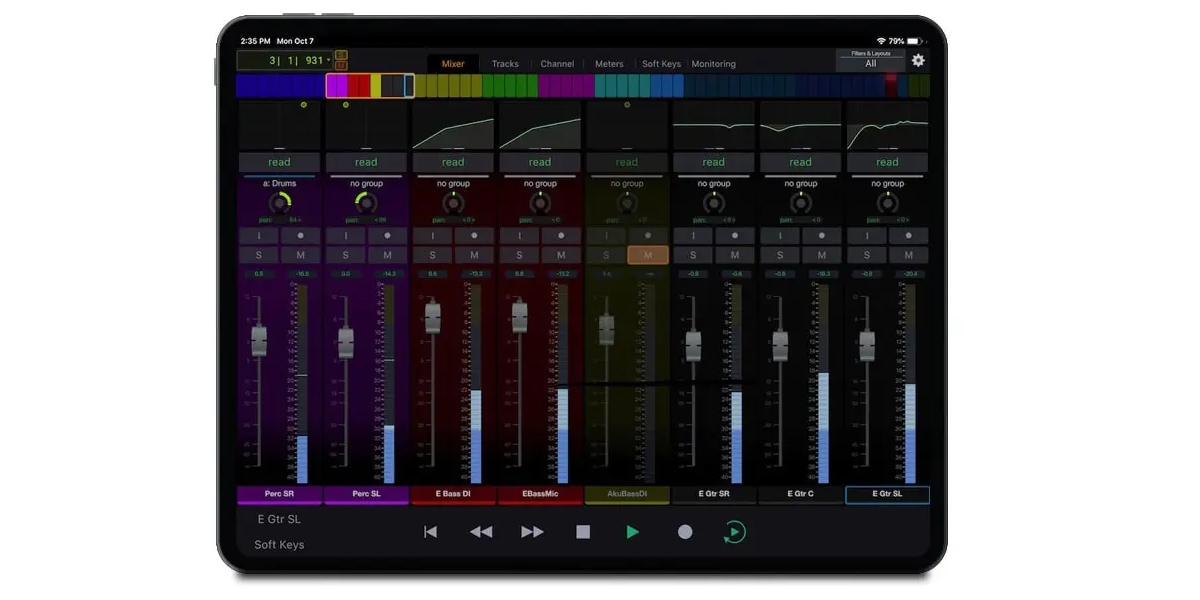Open the 'no group' selector on Perc SL
Screen dimensions: 1200x600
(366, 184)
